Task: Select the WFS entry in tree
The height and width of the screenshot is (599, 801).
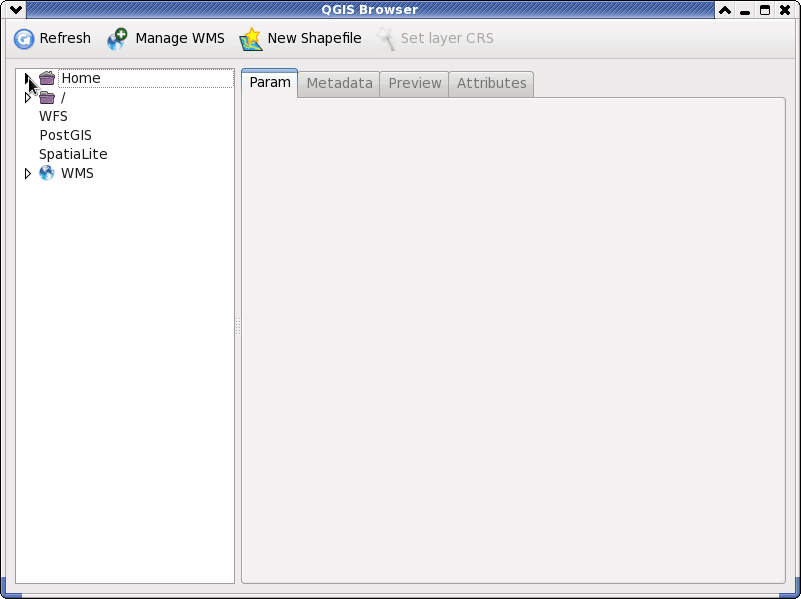Action: click(53, 116)
